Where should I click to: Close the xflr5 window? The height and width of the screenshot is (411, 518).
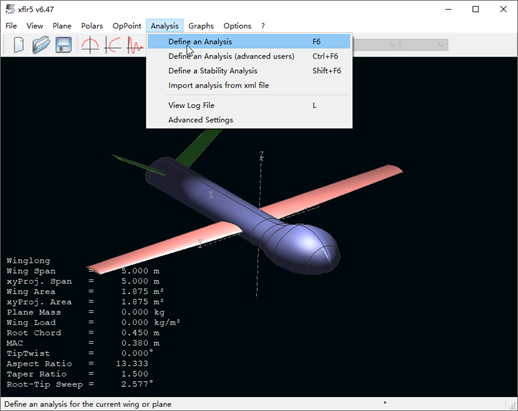pyautogui.click(x=503, y=9)
